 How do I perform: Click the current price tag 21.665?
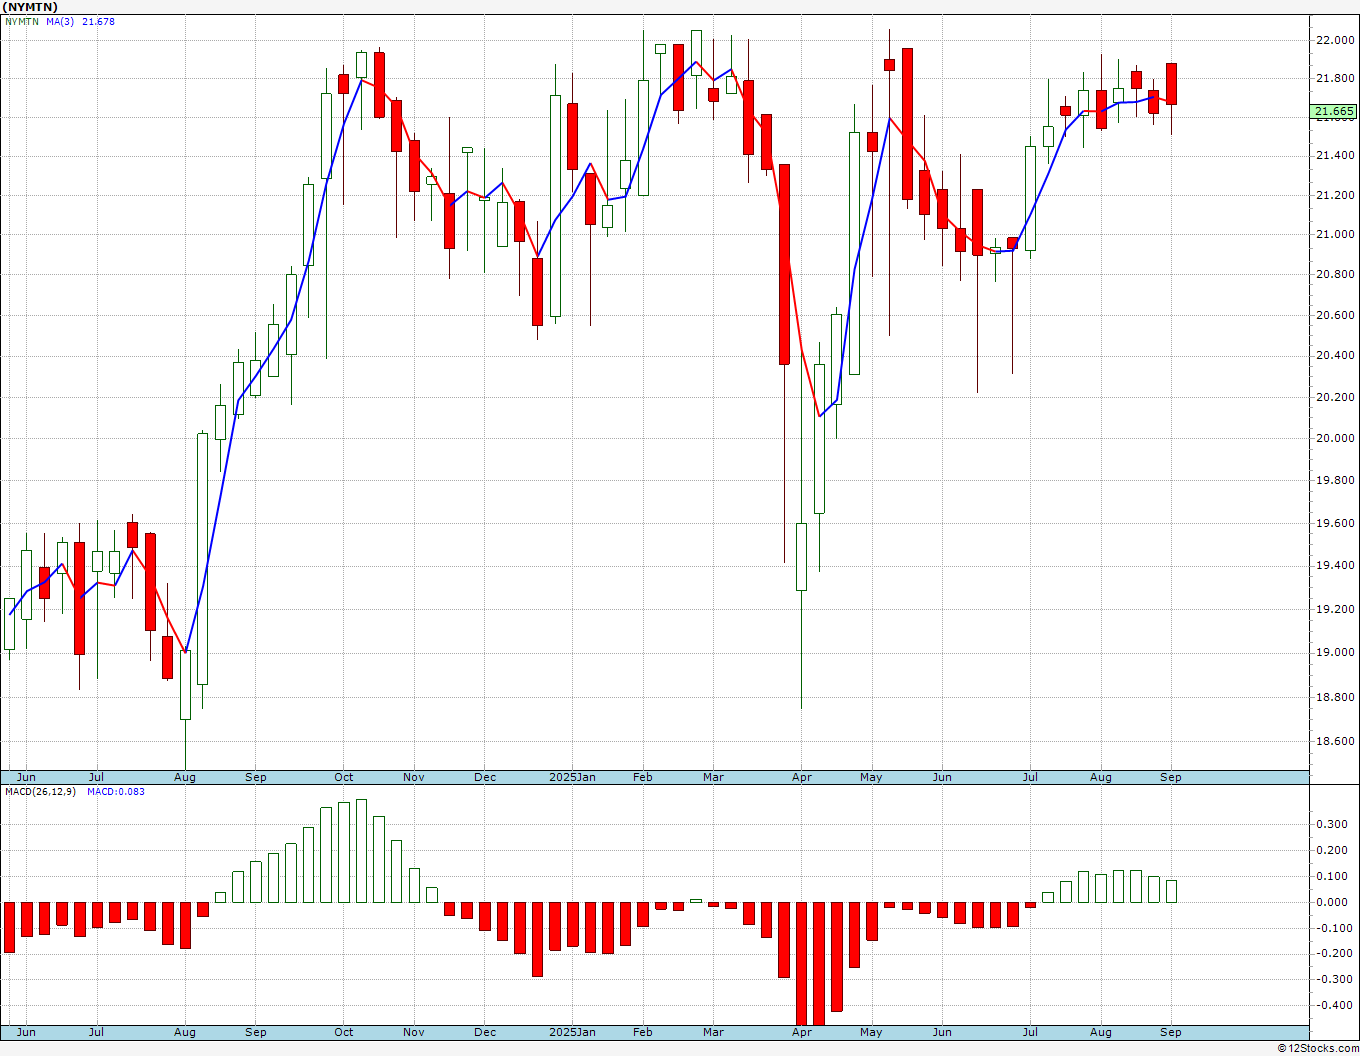[x=1334, y=112]
